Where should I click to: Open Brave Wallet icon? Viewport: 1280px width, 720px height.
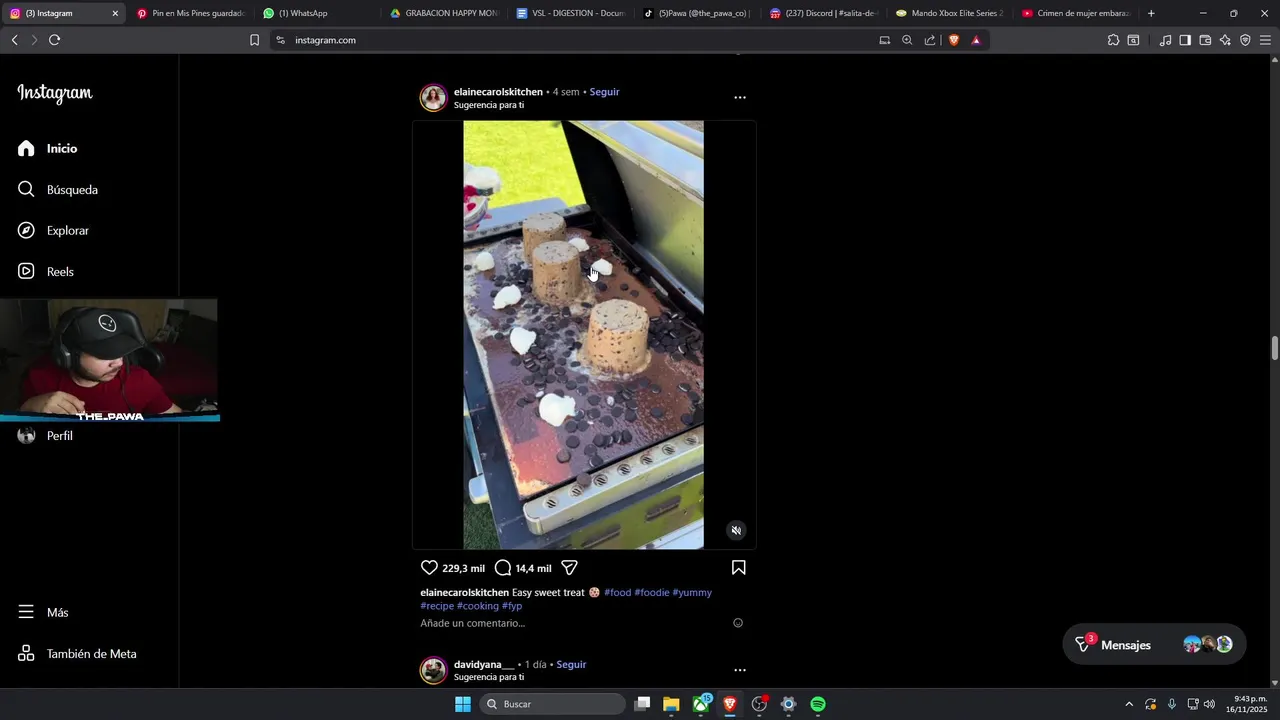1205,40
